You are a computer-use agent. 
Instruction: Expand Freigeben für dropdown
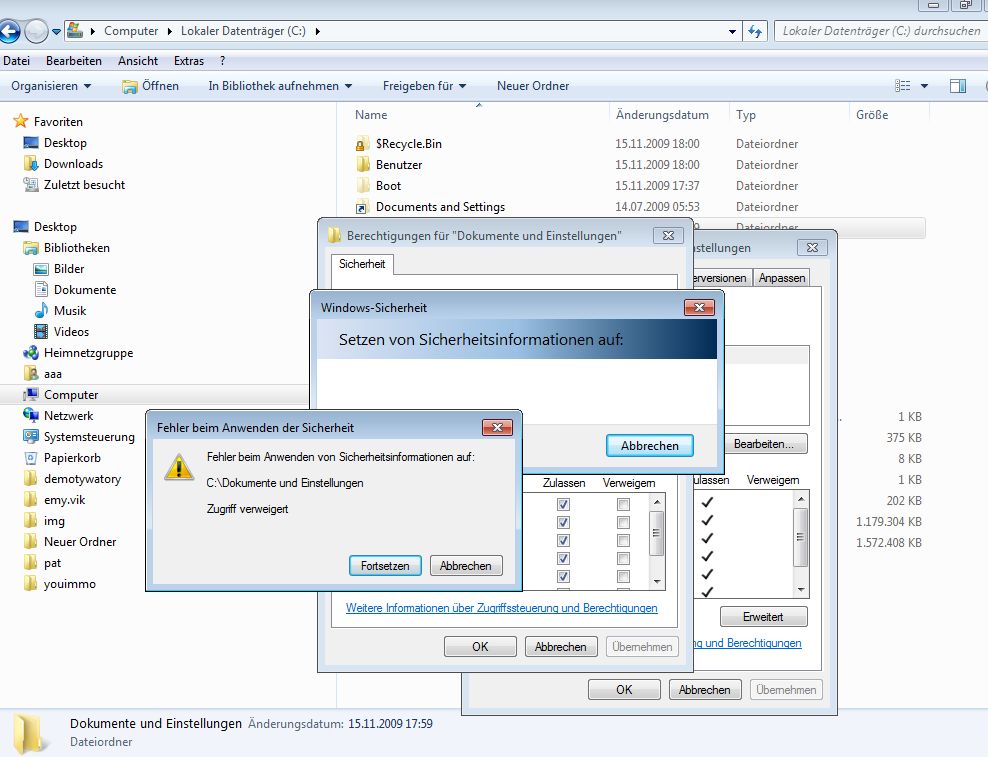point(424,86)
